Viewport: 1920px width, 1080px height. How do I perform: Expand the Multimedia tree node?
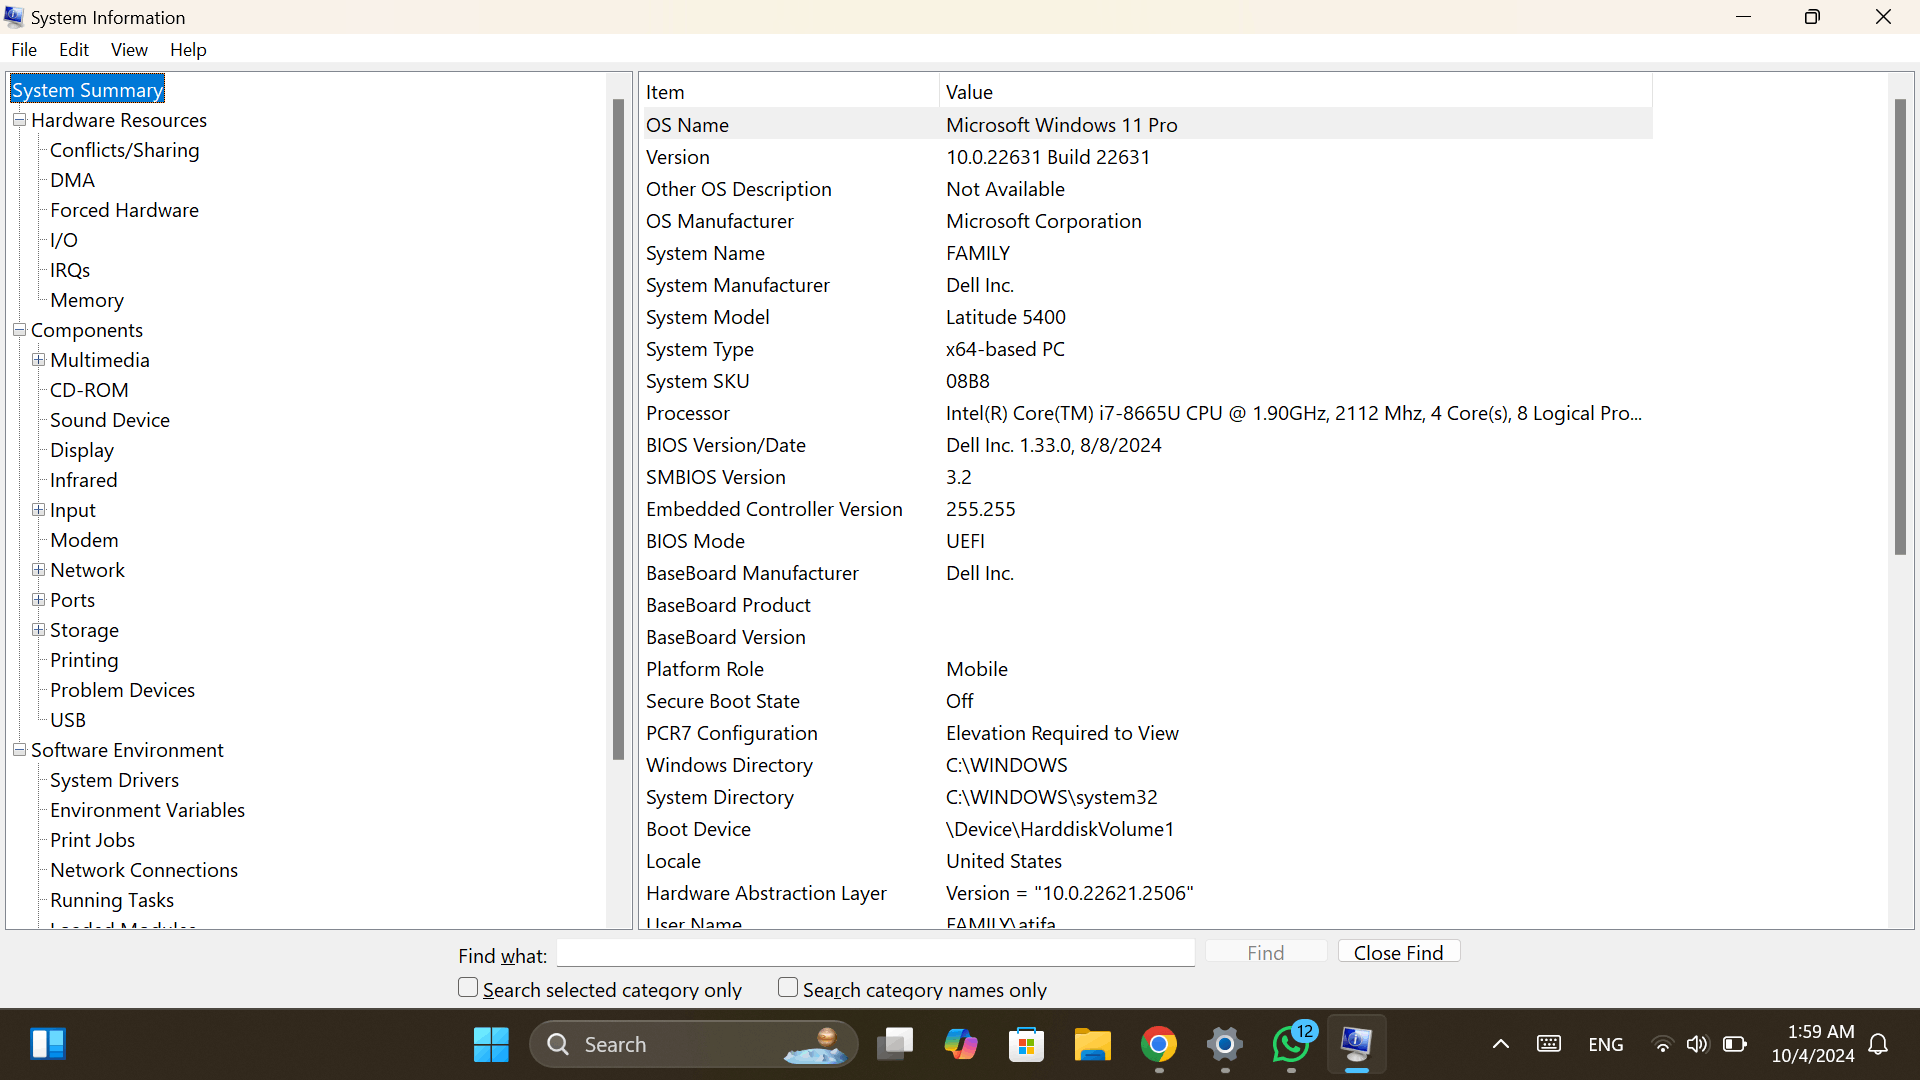[x=38, y=360]
